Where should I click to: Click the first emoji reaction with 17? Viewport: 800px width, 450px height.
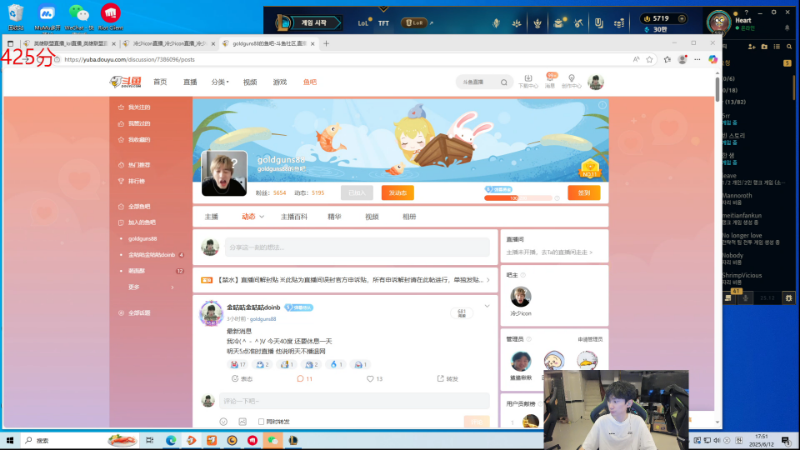pos(238,364)
